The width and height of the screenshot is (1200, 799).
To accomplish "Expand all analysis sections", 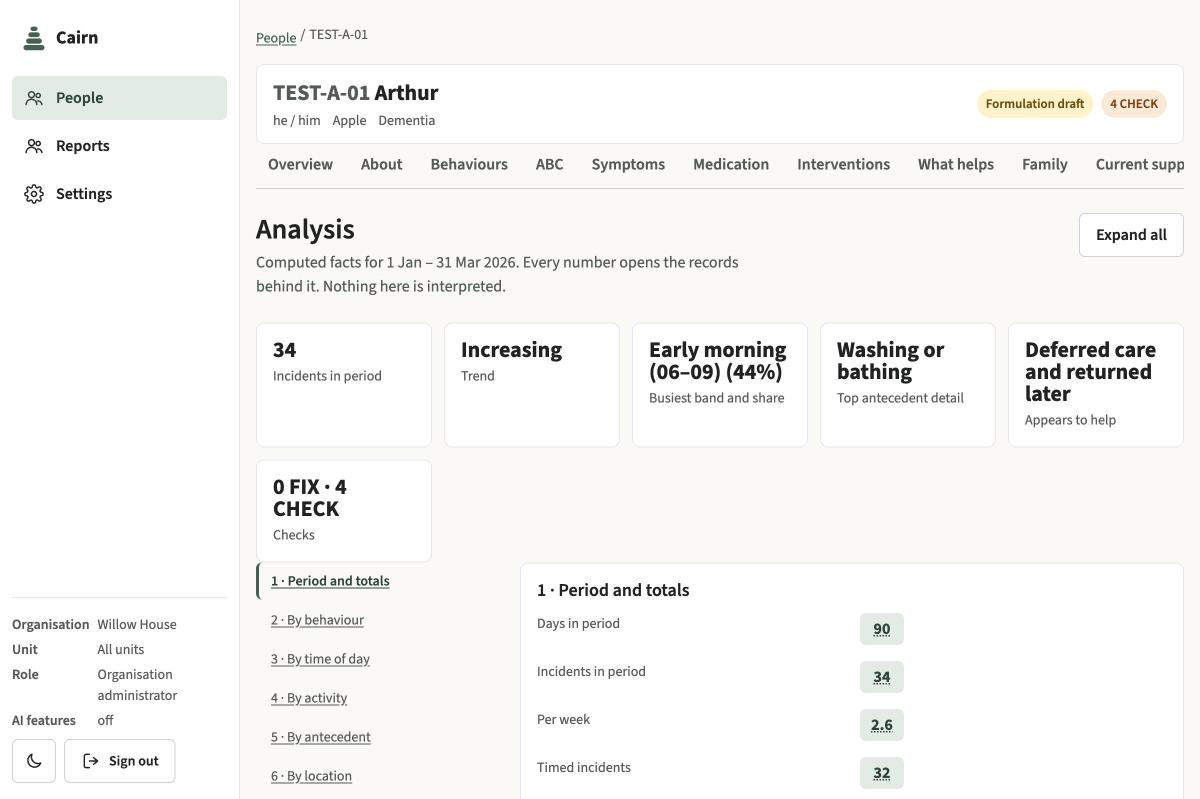I will [1131, 235].
